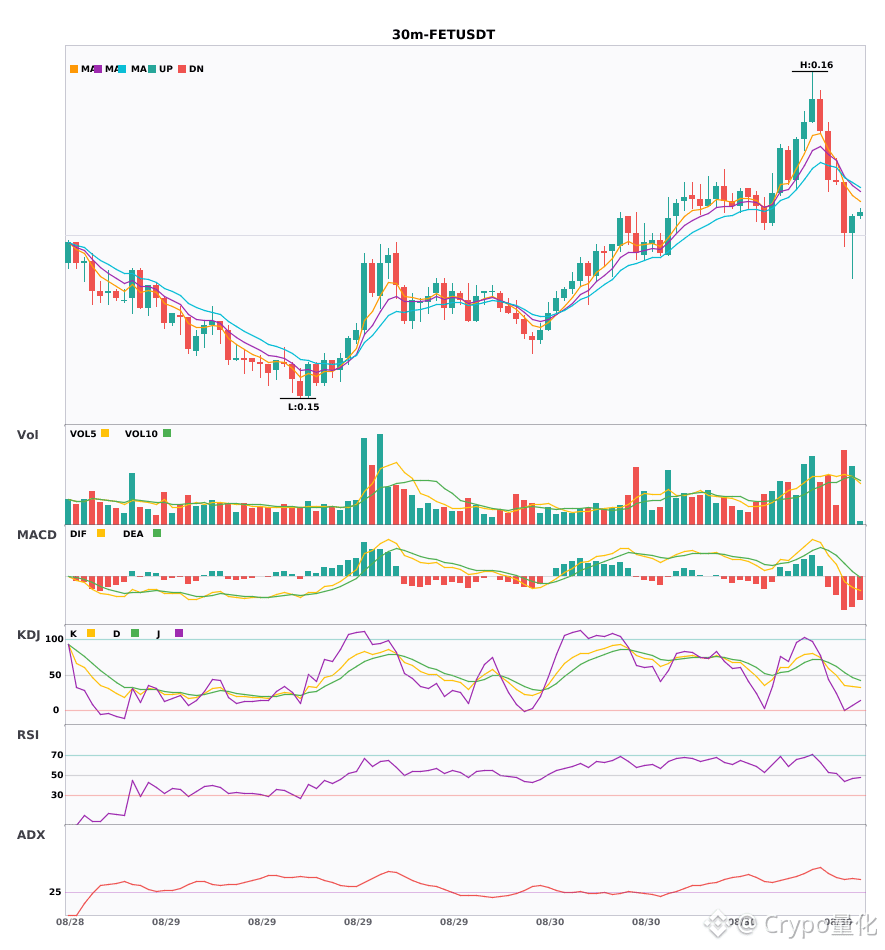Click the yellow DIF legend swatch
The image size is (885, 950).
tap(101, 533)
